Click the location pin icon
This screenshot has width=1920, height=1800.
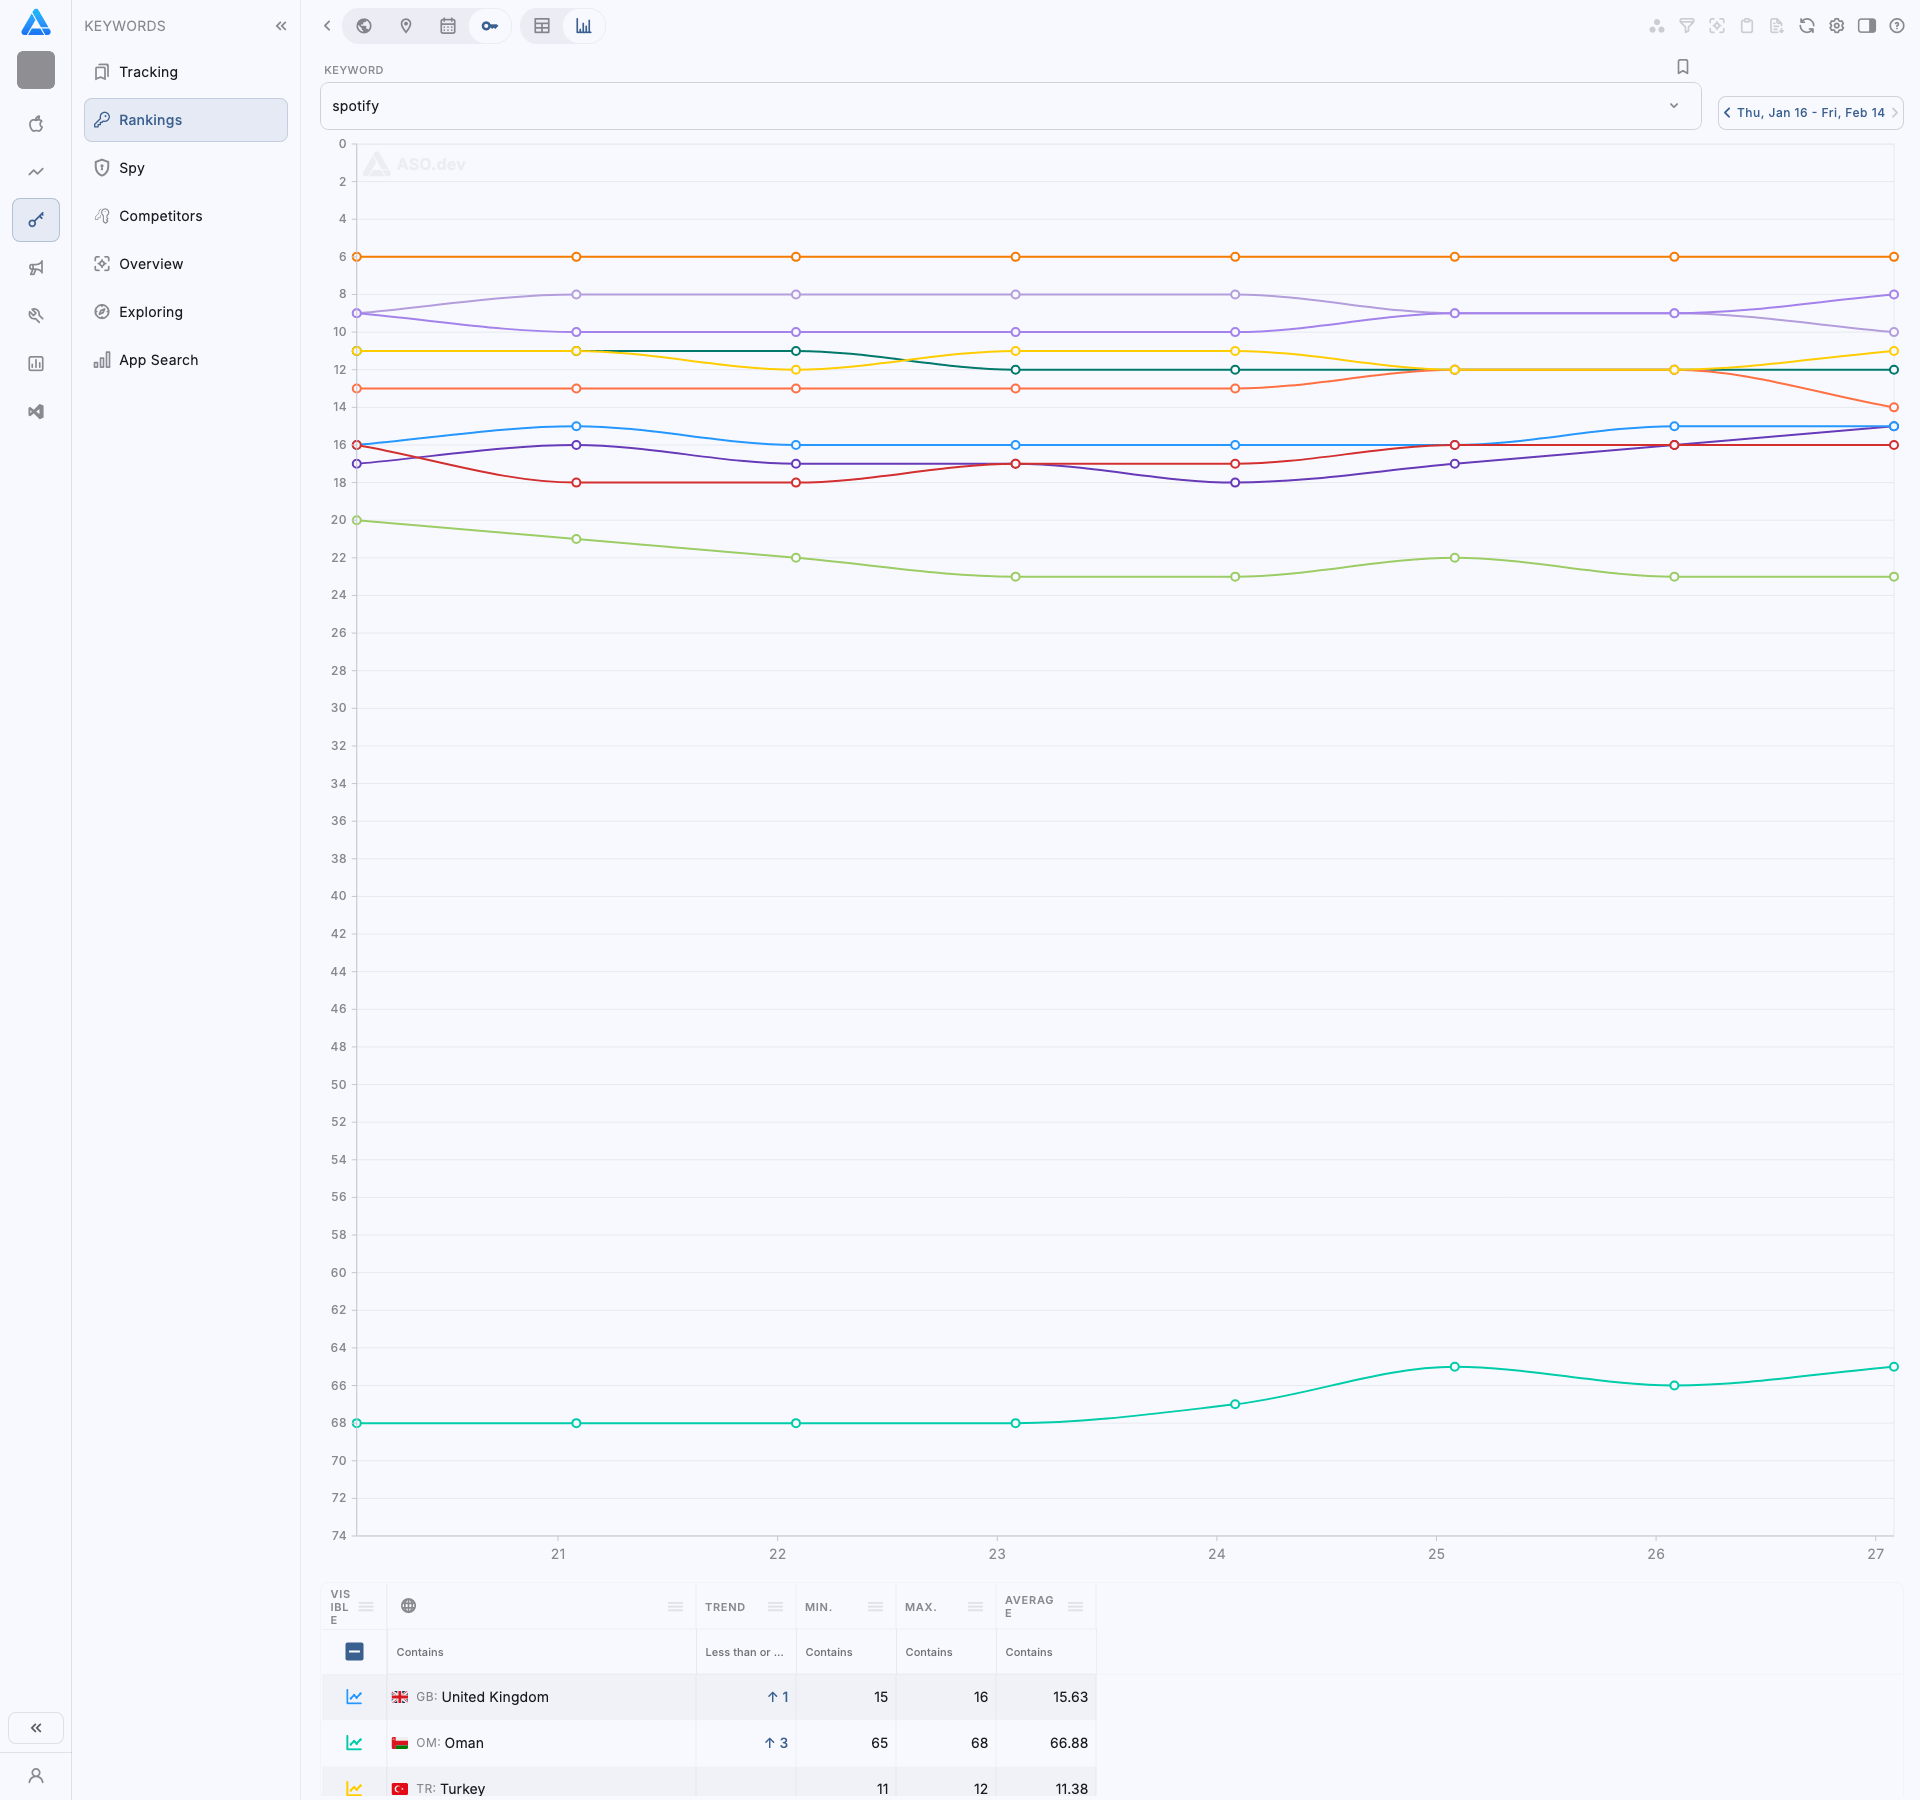tap(406, 26)
